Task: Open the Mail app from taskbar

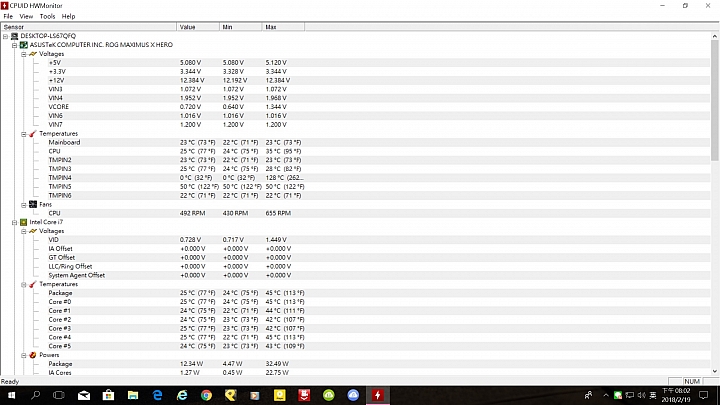Action: coord(84,395)
